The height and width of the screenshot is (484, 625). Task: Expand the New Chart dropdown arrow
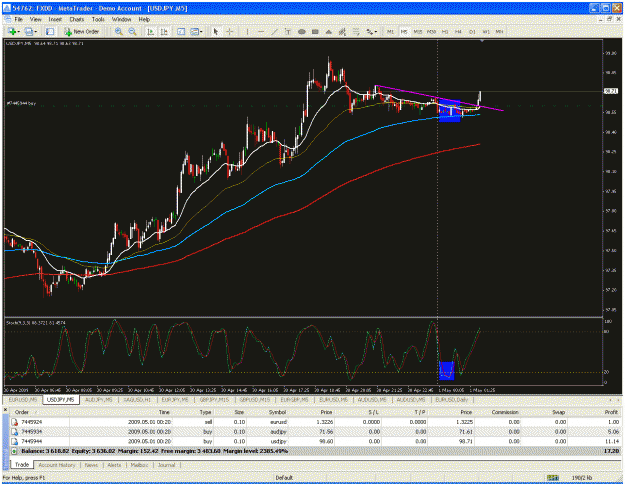click(18, 32)
